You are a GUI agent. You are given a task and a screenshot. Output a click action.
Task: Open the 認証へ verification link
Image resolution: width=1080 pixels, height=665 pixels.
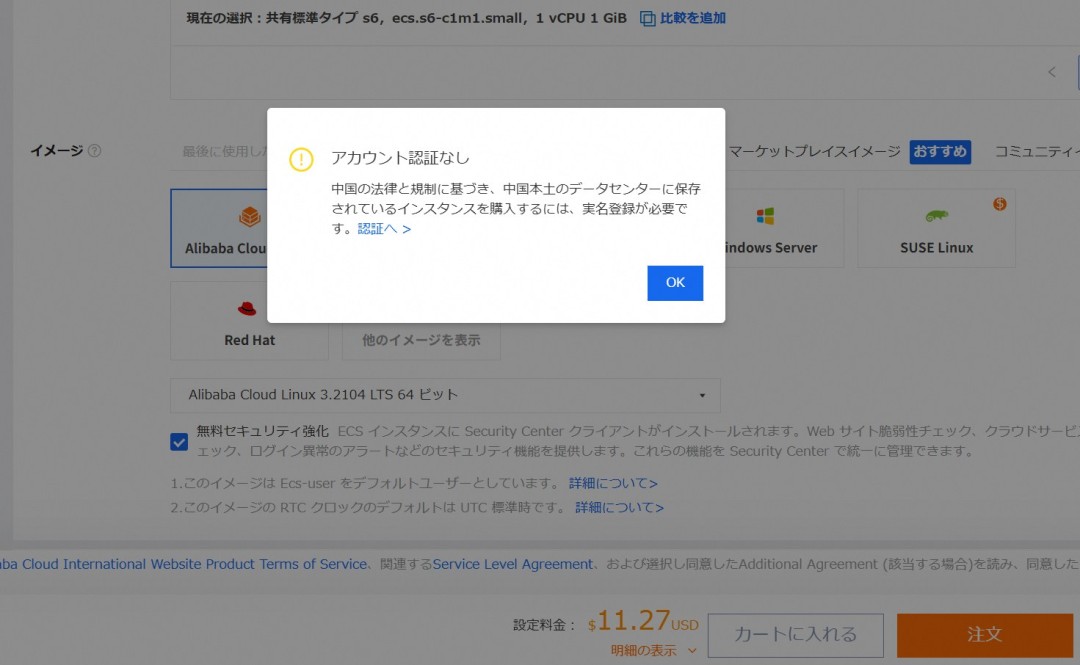(x=384, y=229)
